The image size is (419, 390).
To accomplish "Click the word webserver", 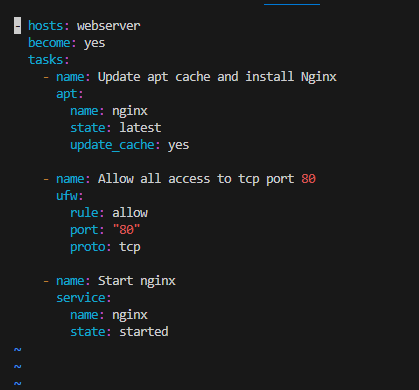I will (x=109, y=26).
